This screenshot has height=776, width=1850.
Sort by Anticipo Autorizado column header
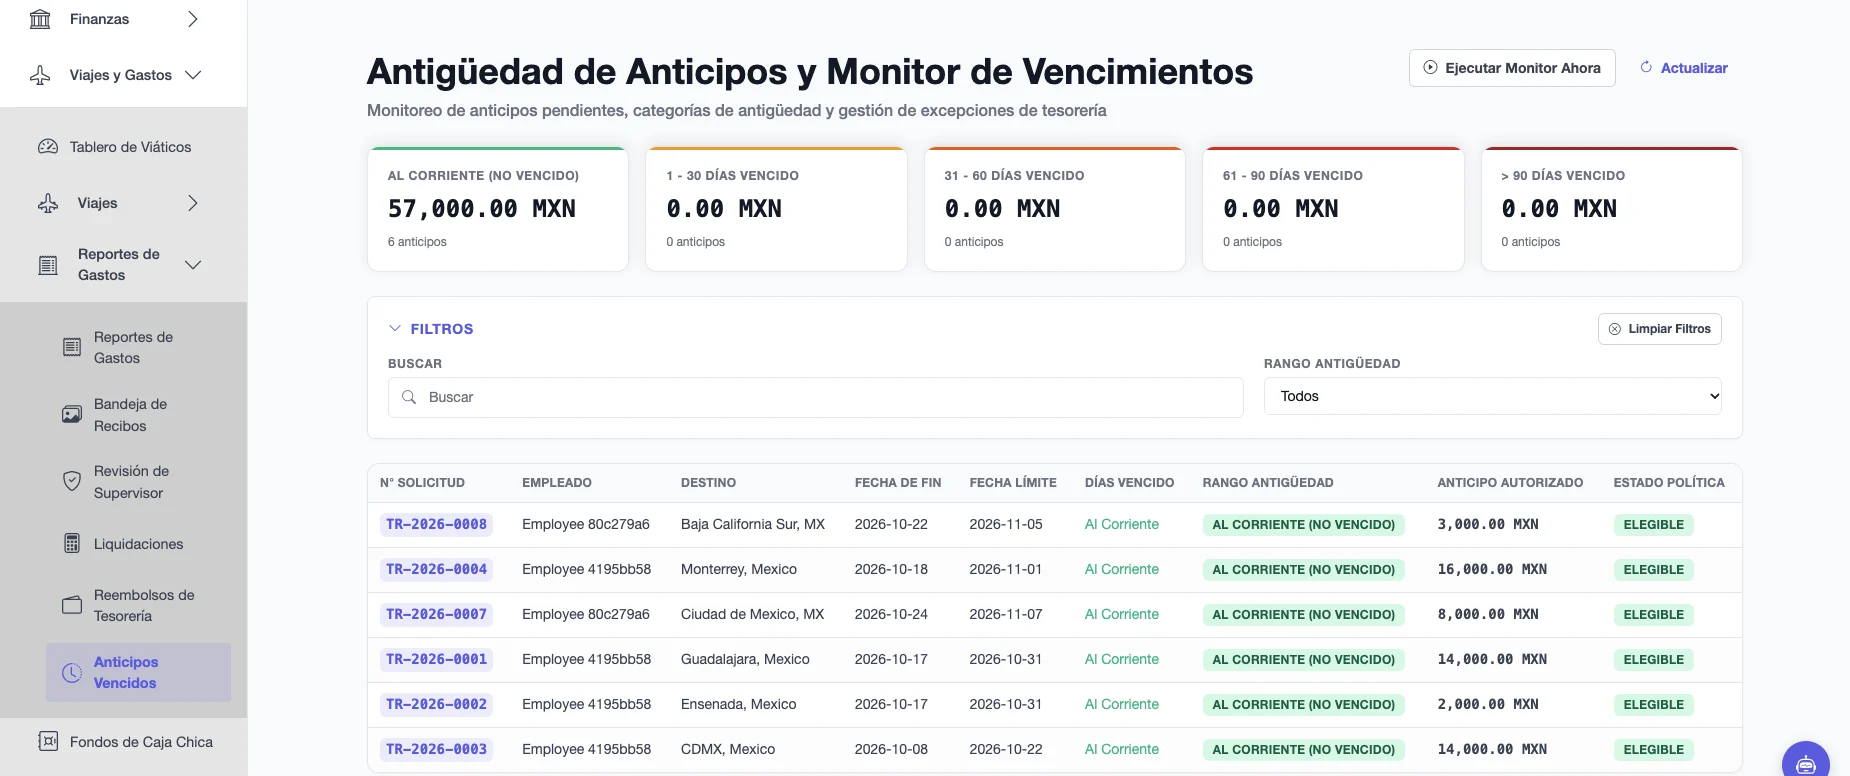point(1510,483)
